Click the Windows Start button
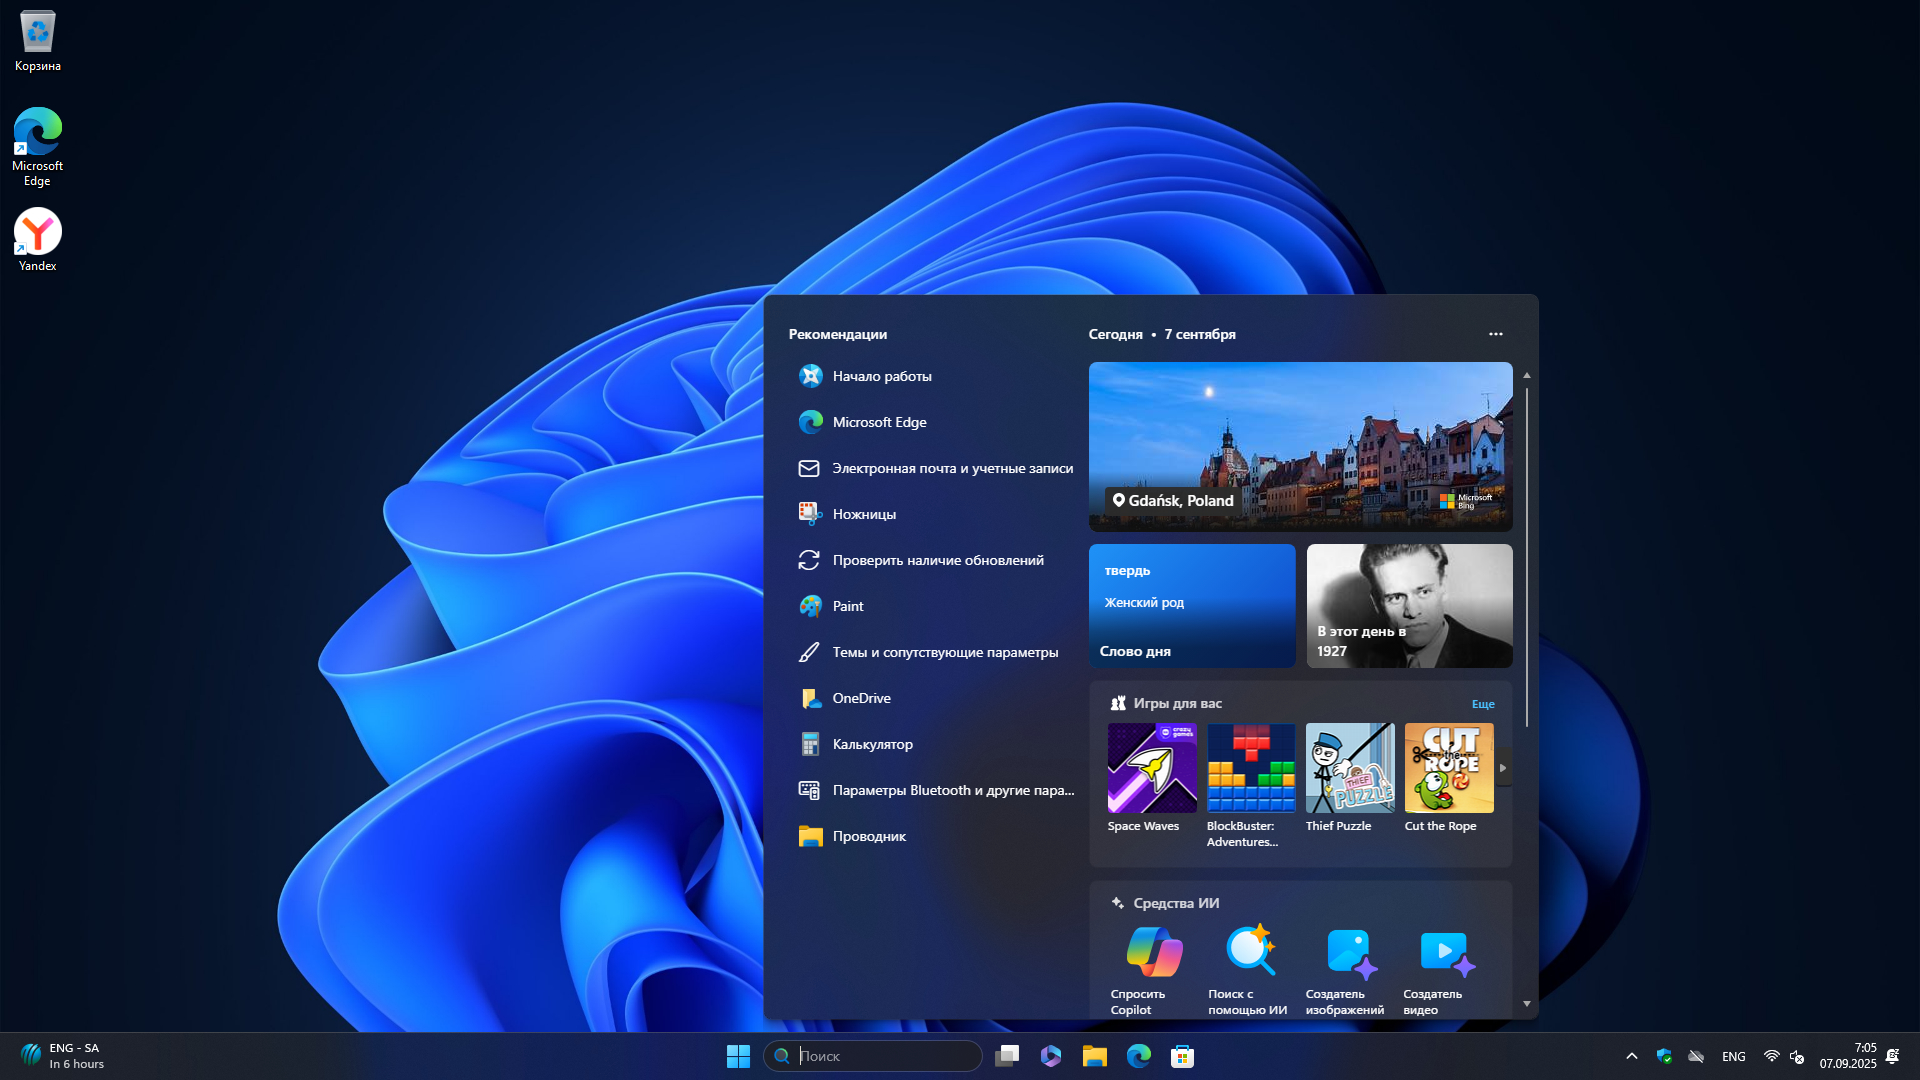This screenshot has width=1920, height=1080. 738,1056
